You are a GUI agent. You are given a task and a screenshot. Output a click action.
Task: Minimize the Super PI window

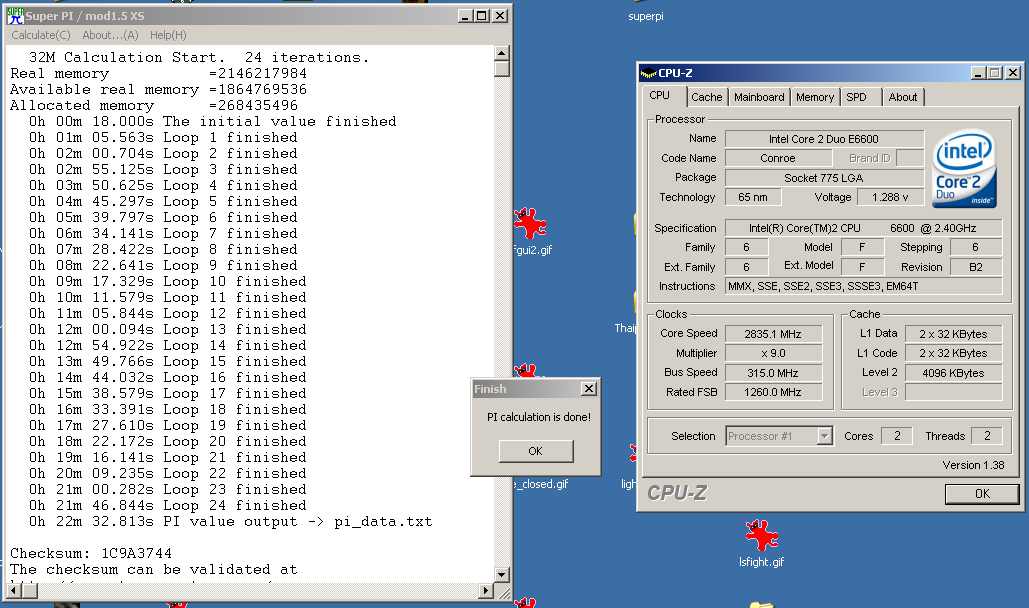click(465, 16)
